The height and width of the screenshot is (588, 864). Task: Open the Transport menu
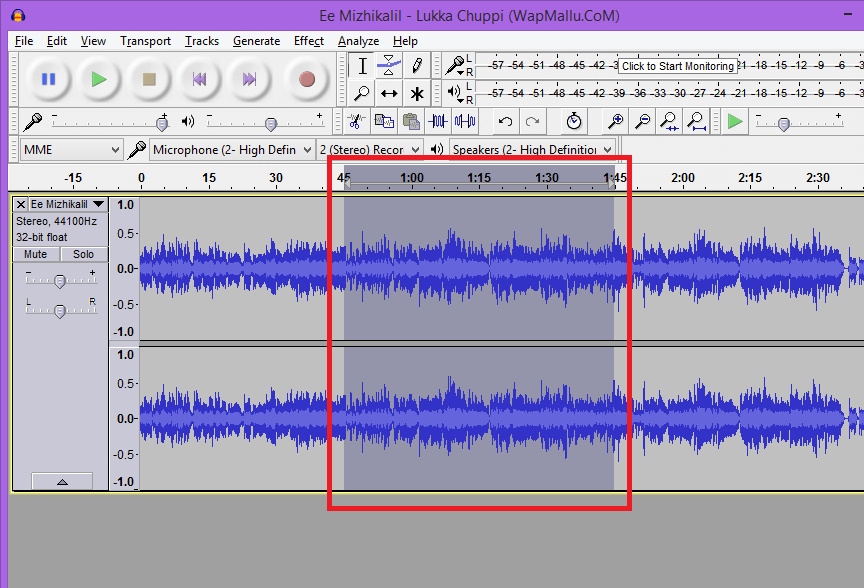click(145, 41)
